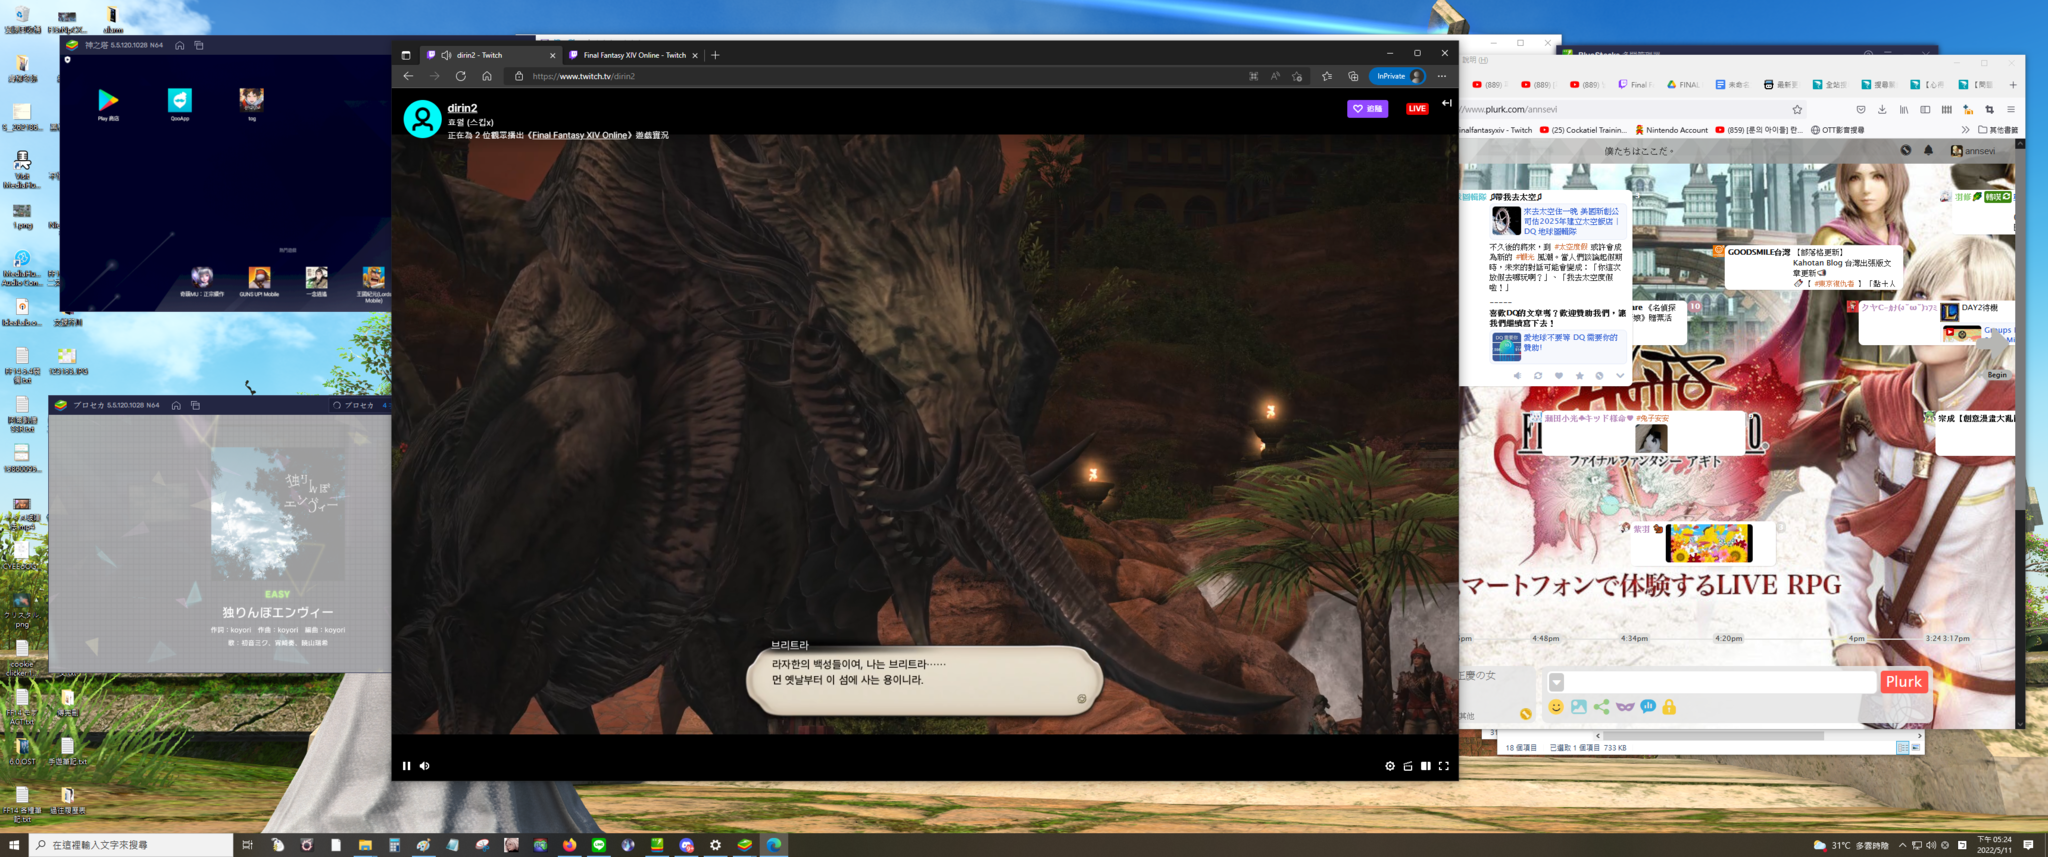The image size is (2048, 857).
Task: Open the dirin2 channel avatar
Action: (422, 119)
